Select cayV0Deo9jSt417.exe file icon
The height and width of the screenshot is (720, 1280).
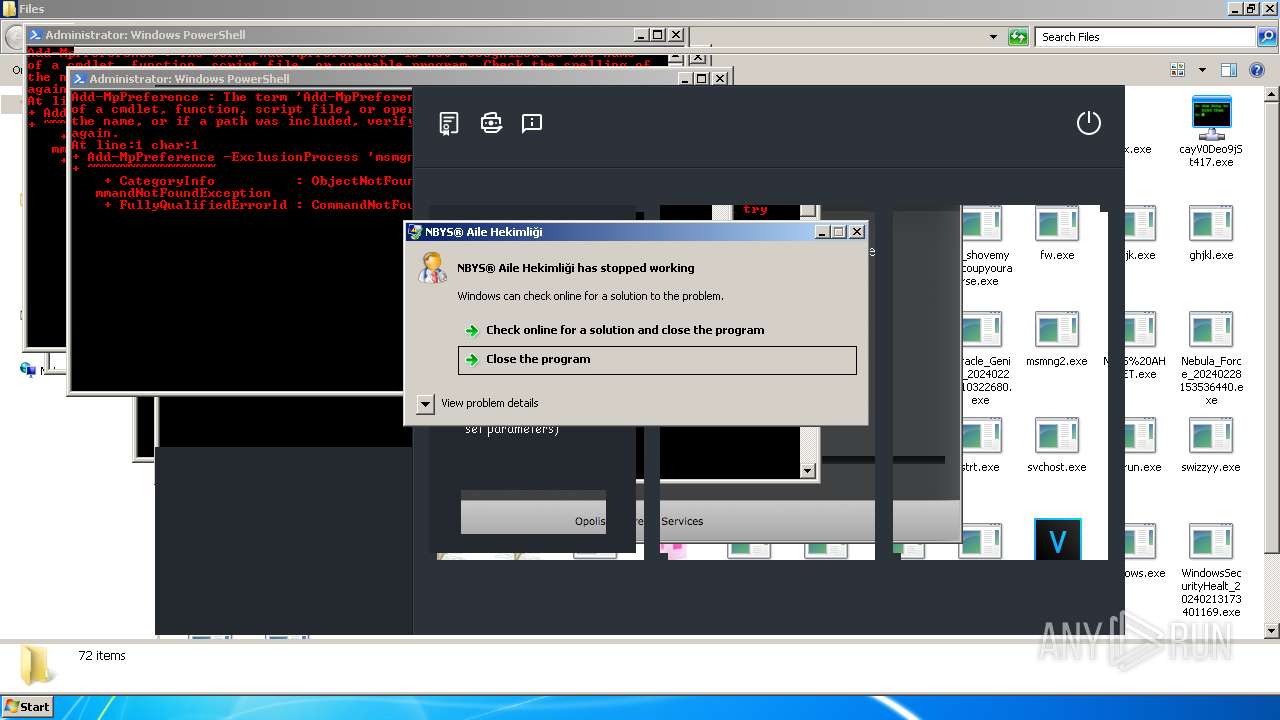(x=1211, y=119)
